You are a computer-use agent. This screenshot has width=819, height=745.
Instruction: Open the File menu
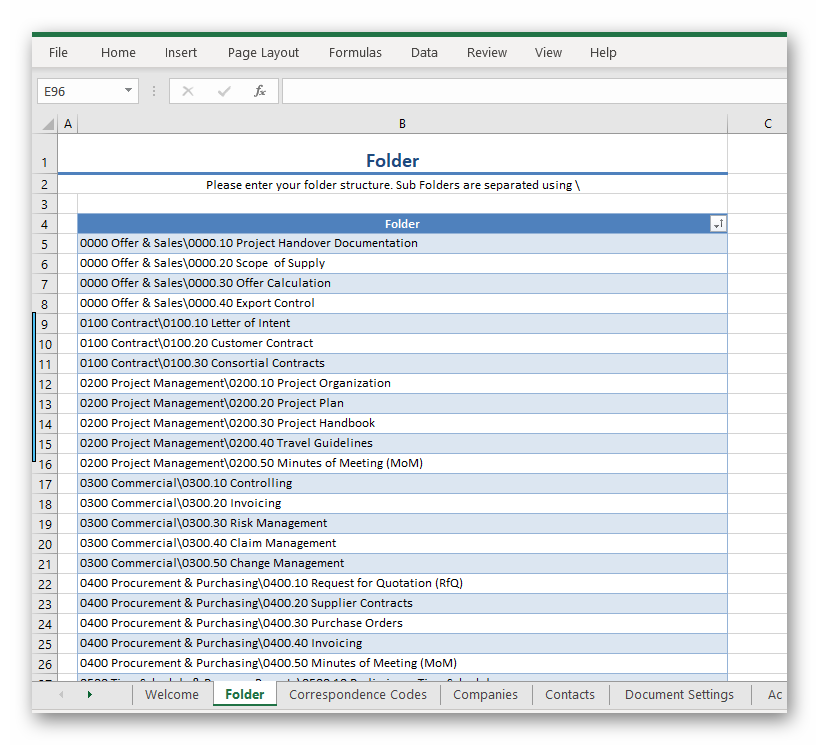coord(58,52)
